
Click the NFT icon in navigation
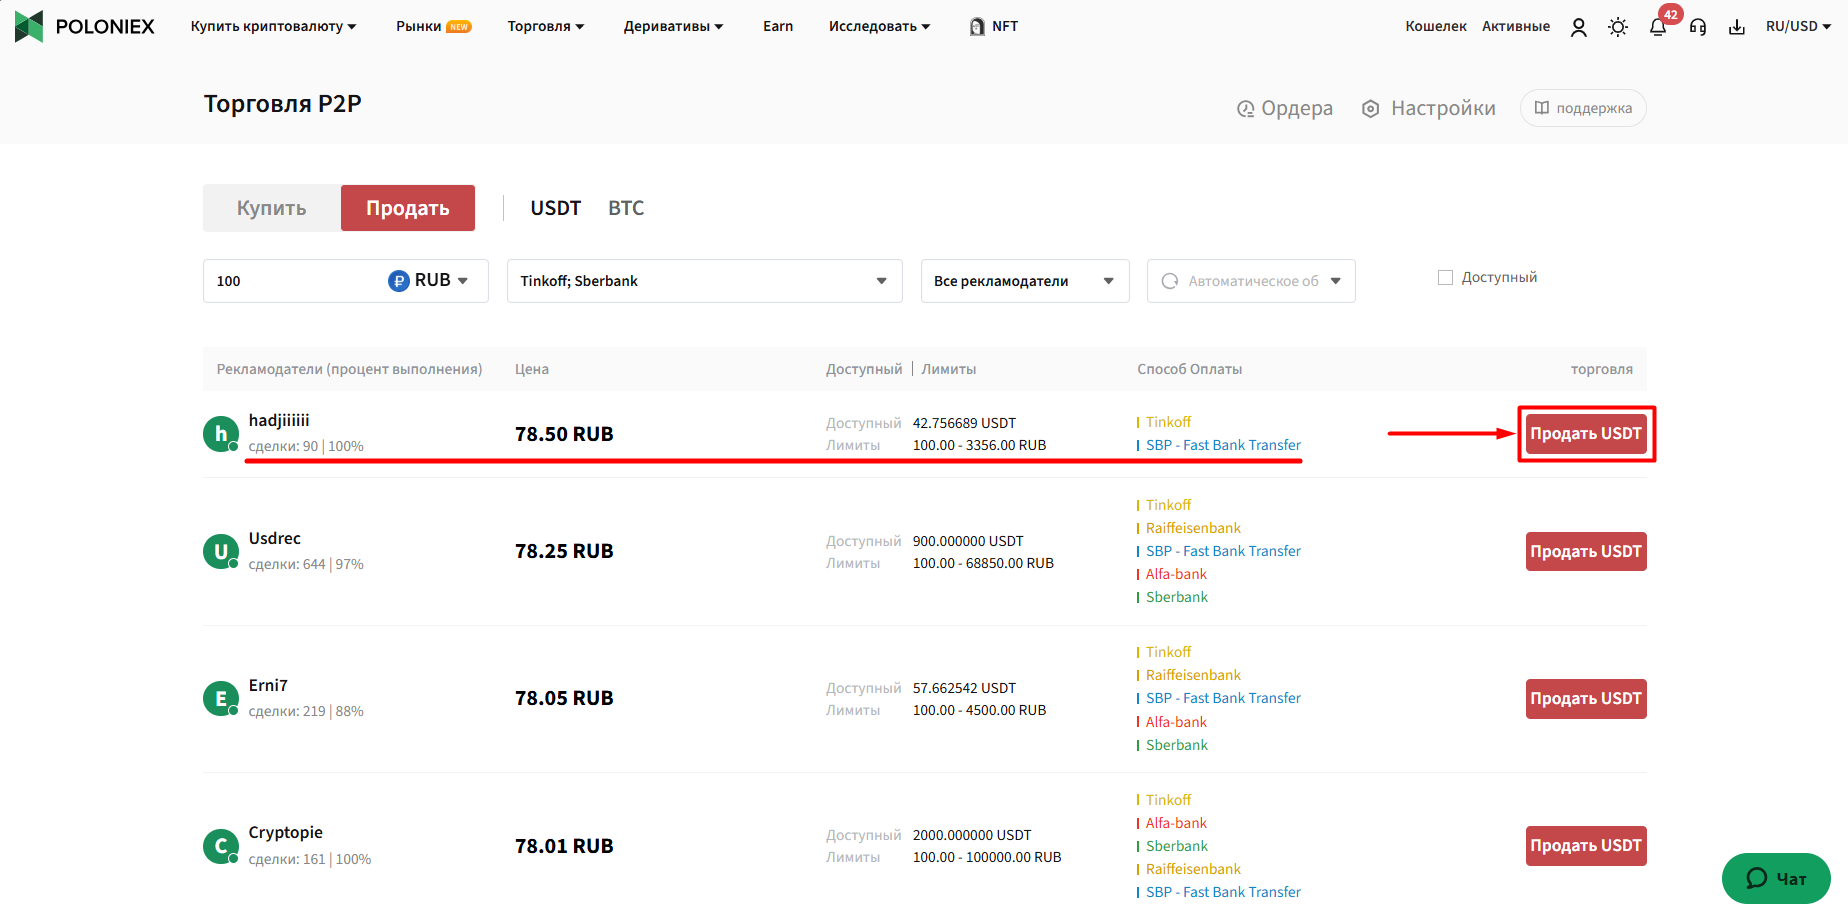tap(977, 27)
